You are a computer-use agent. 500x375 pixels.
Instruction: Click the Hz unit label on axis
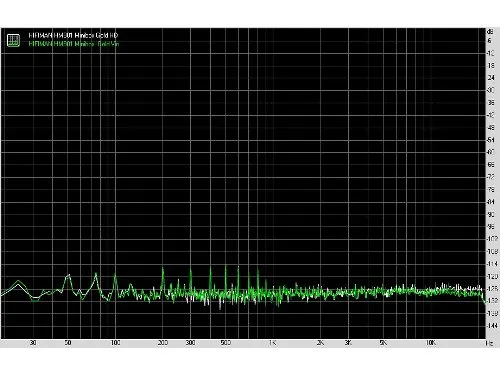coord(489,343)
